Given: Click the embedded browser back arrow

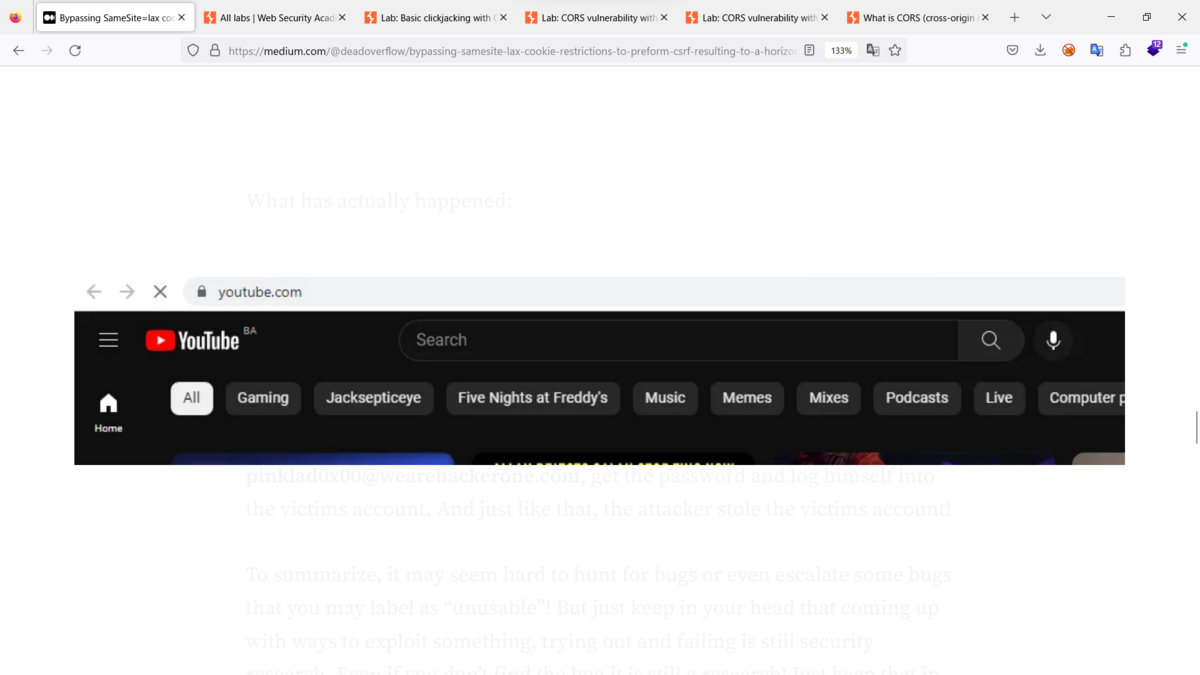Looking at the screenshot, I should coord(94,292).
